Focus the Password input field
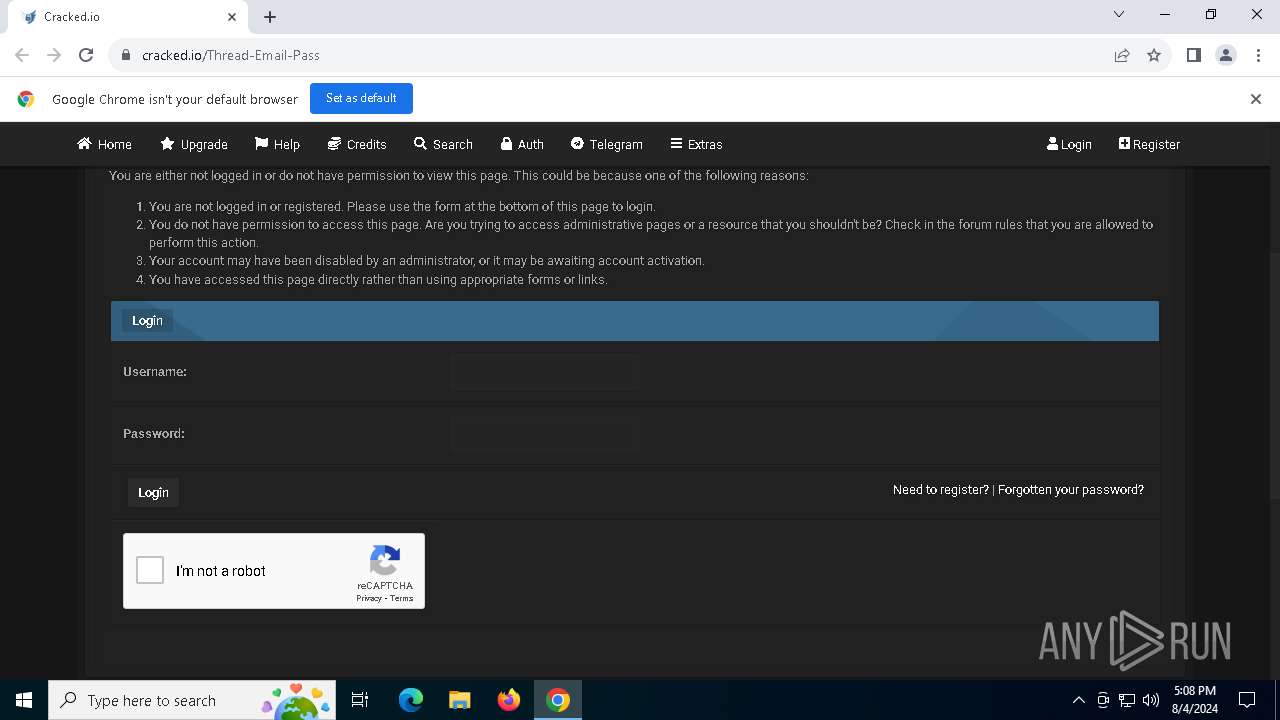This screenshot has height=720, width=1280. tap(545, 434)
